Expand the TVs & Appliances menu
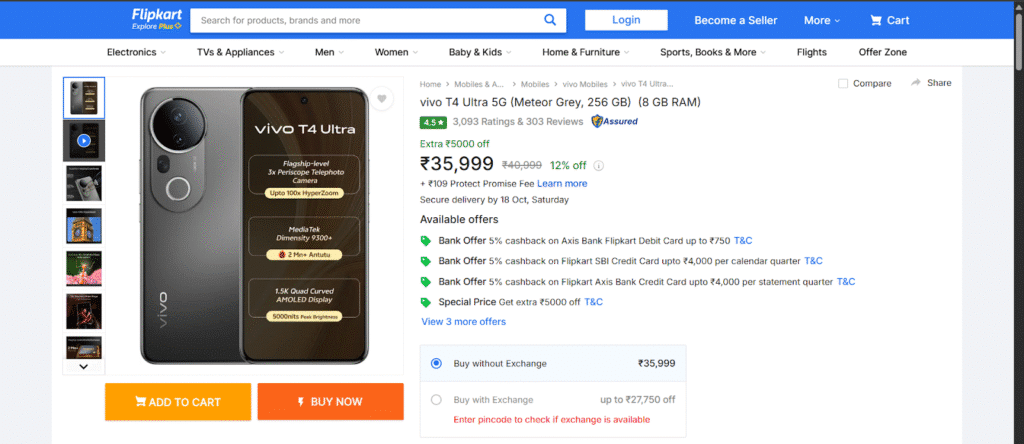 [240, 52]
